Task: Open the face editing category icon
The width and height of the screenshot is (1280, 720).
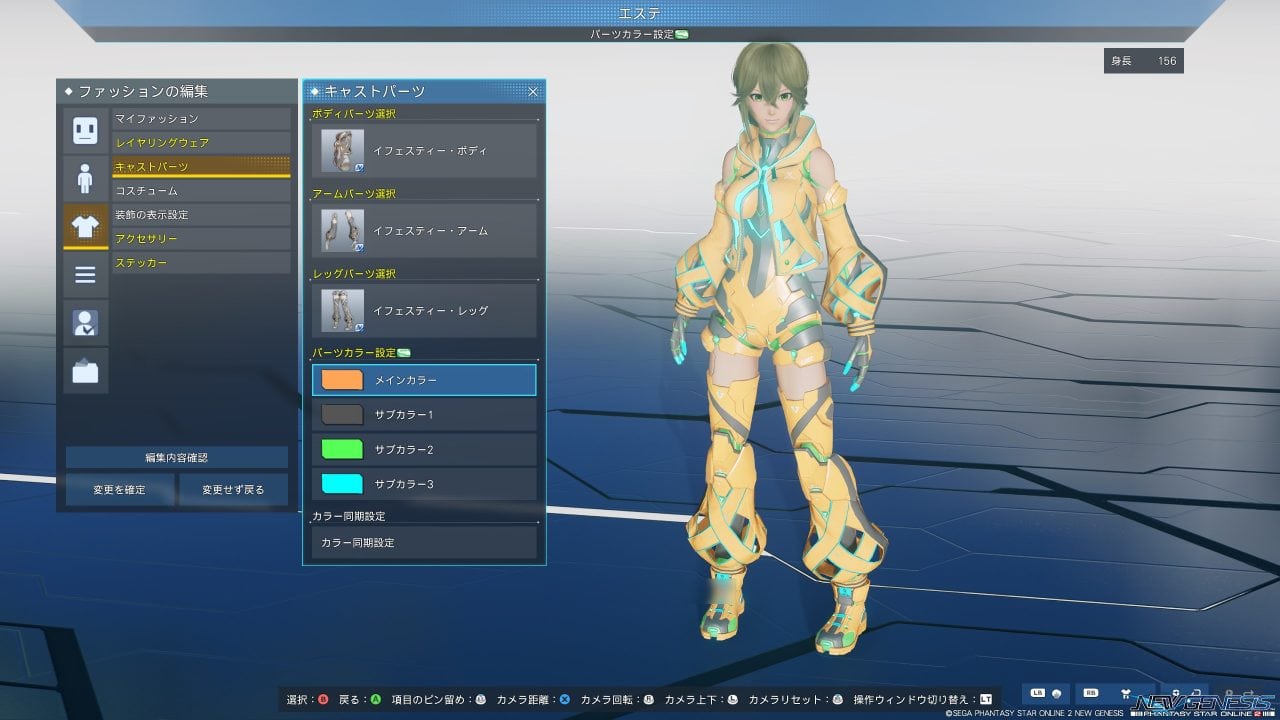Action: (85, 130)
